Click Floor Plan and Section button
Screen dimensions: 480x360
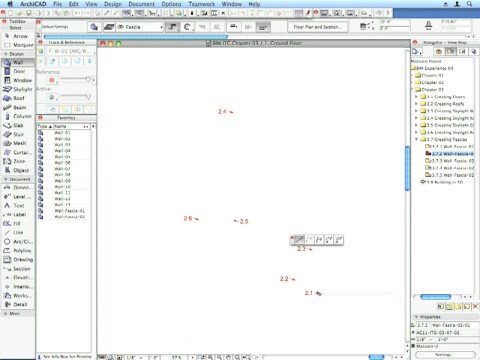coord(318,27)
